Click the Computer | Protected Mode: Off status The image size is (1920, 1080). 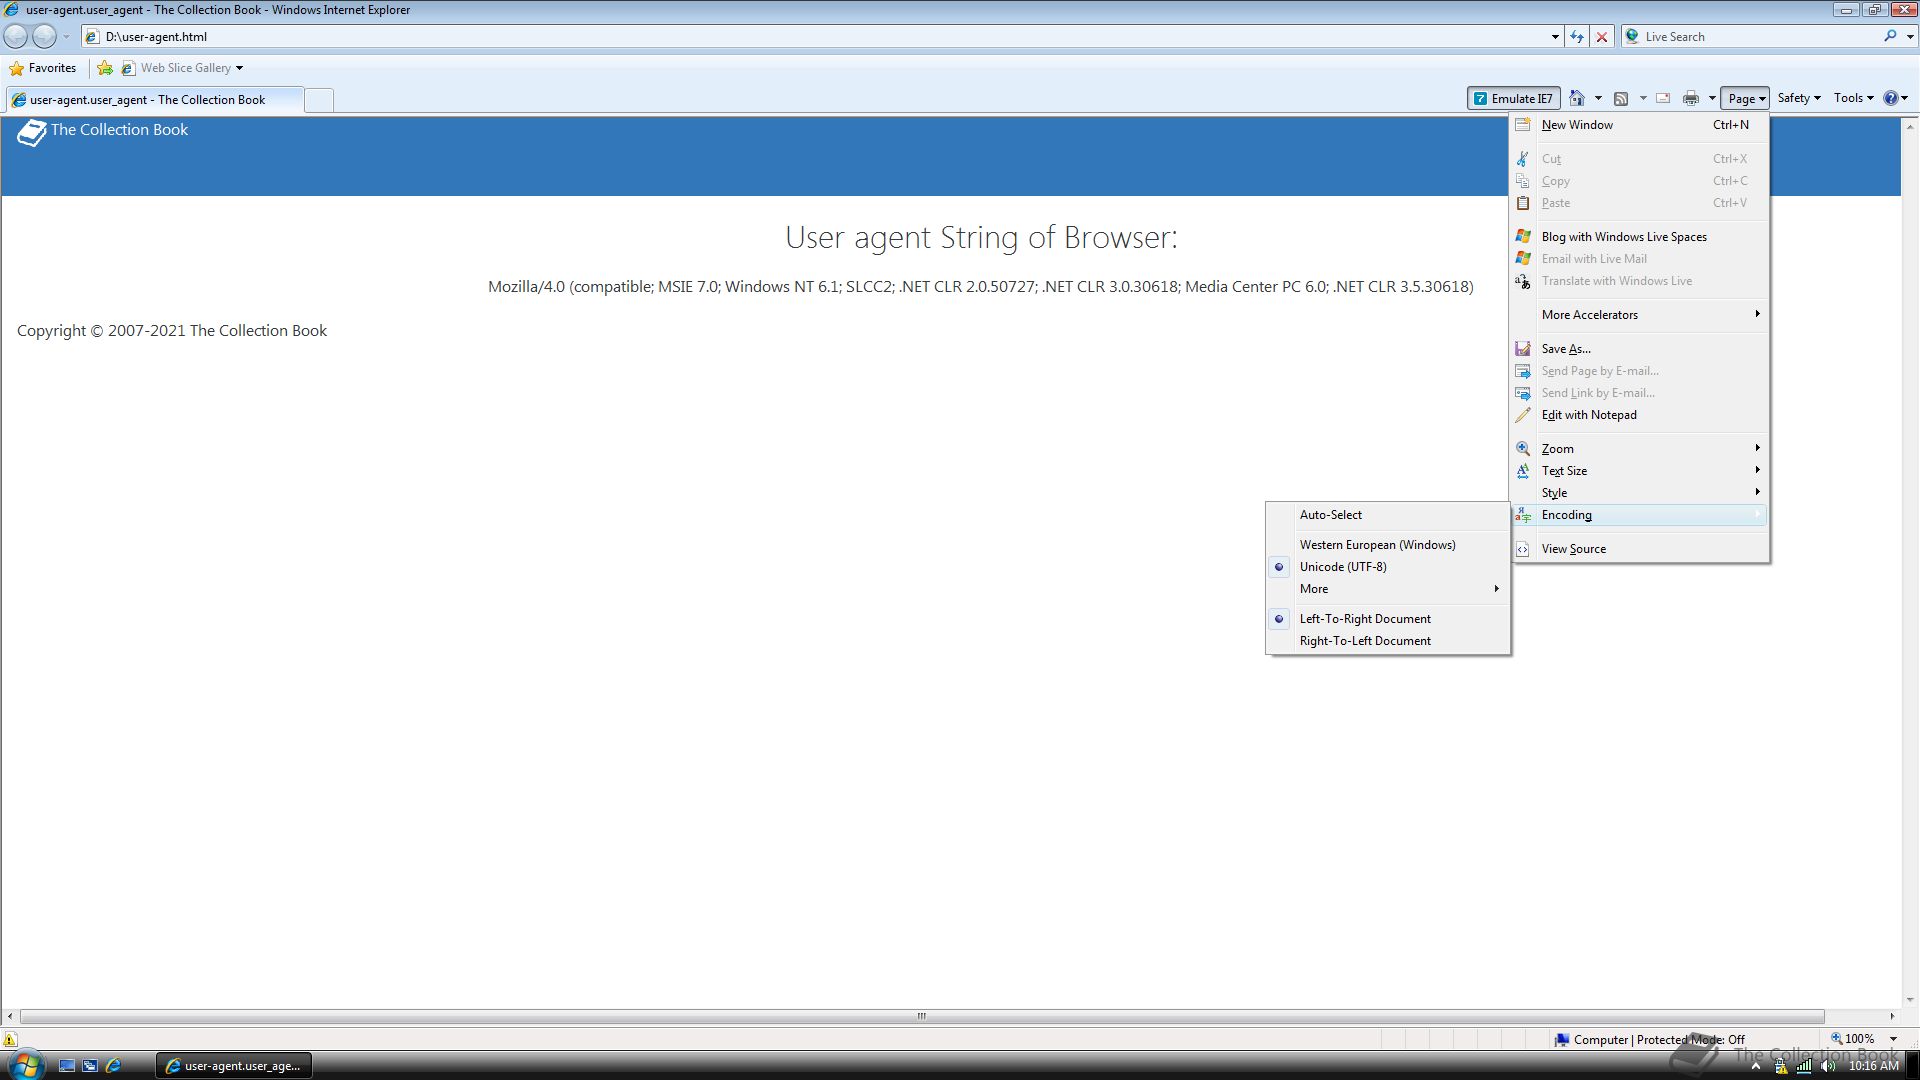1650,1040
